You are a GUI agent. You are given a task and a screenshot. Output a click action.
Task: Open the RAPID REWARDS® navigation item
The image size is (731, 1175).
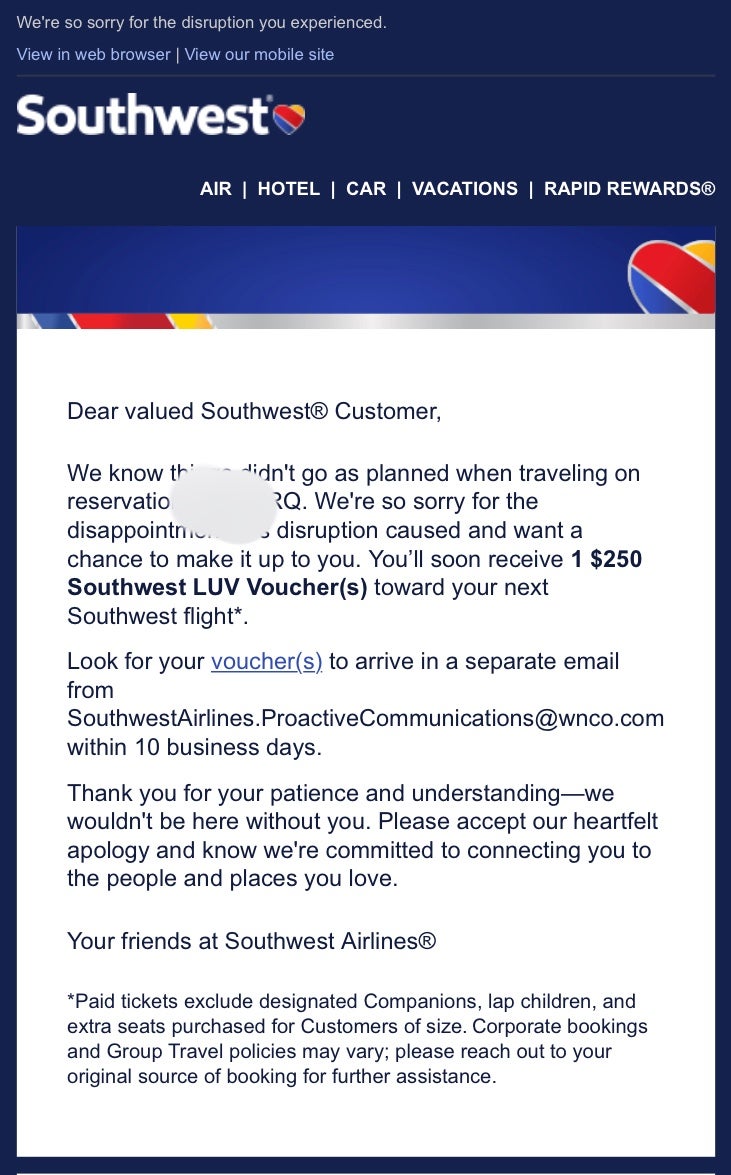[629, 189]
